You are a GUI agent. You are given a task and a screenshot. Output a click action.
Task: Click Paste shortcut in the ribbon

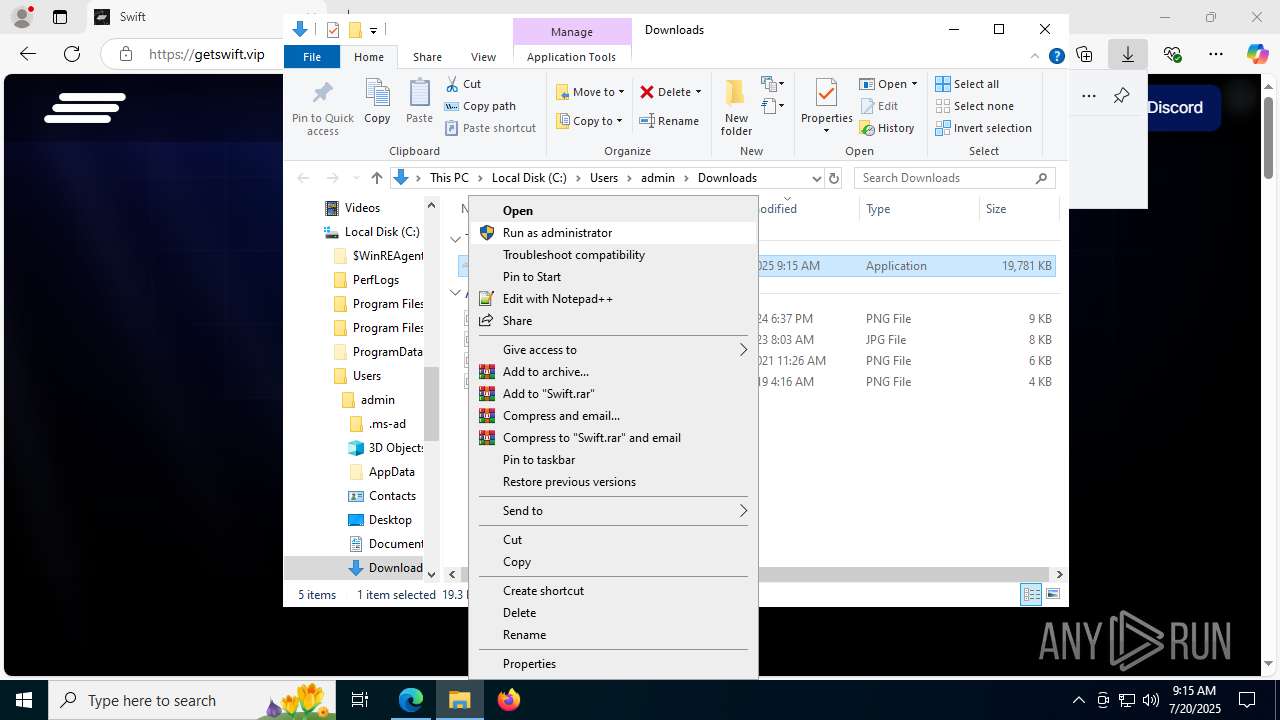point(490,128)
